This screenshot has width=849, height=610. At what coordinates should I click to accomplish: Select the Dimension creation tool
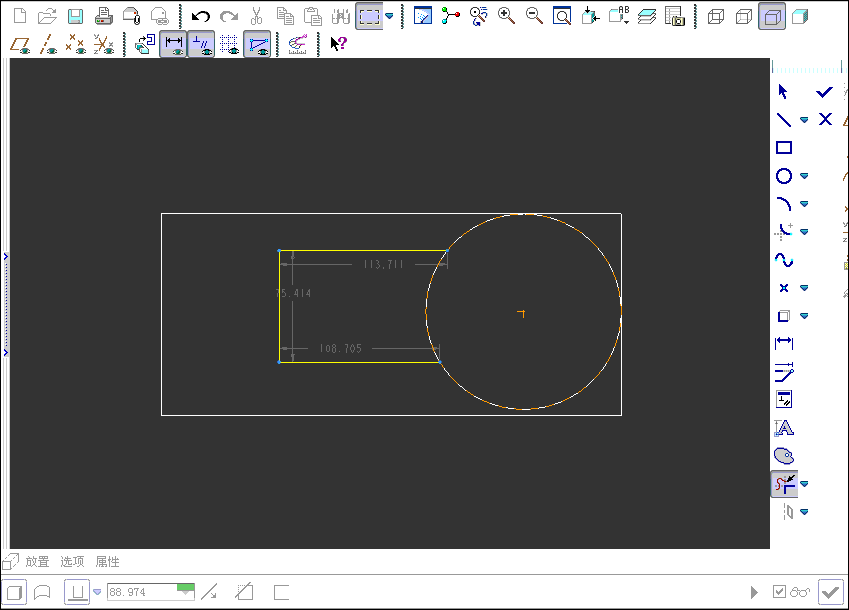[784, 343]
